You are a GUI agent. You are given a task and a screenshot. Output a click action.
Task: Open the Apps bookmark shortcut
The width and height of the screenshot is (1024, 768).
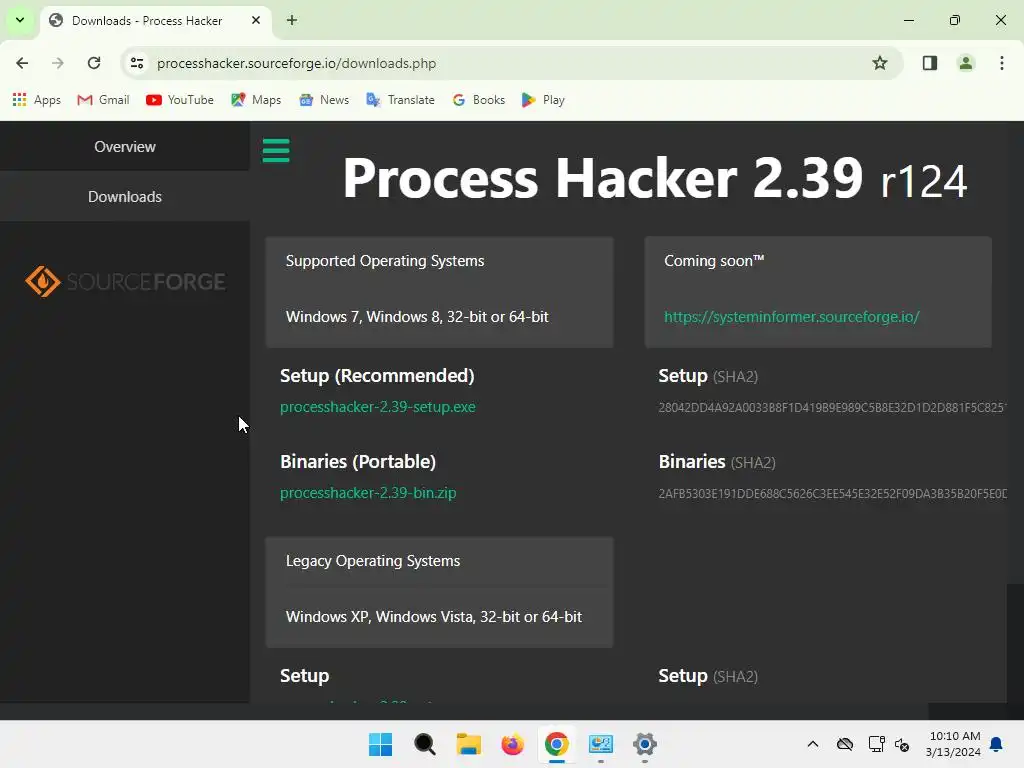click(37, 100)
